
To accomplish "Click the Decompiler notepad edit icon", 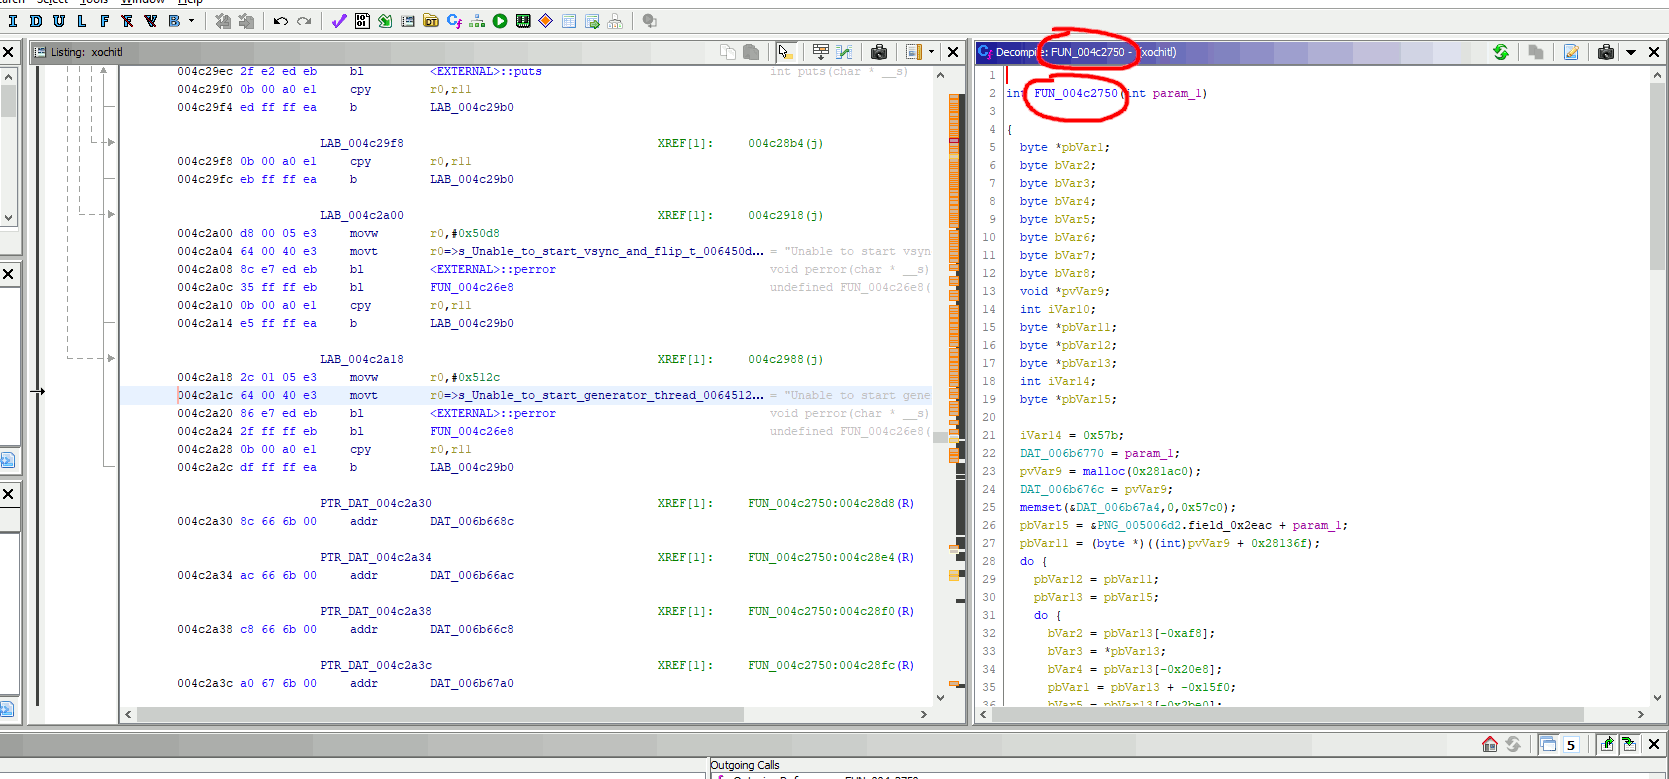I will [x=1571, y=52].
